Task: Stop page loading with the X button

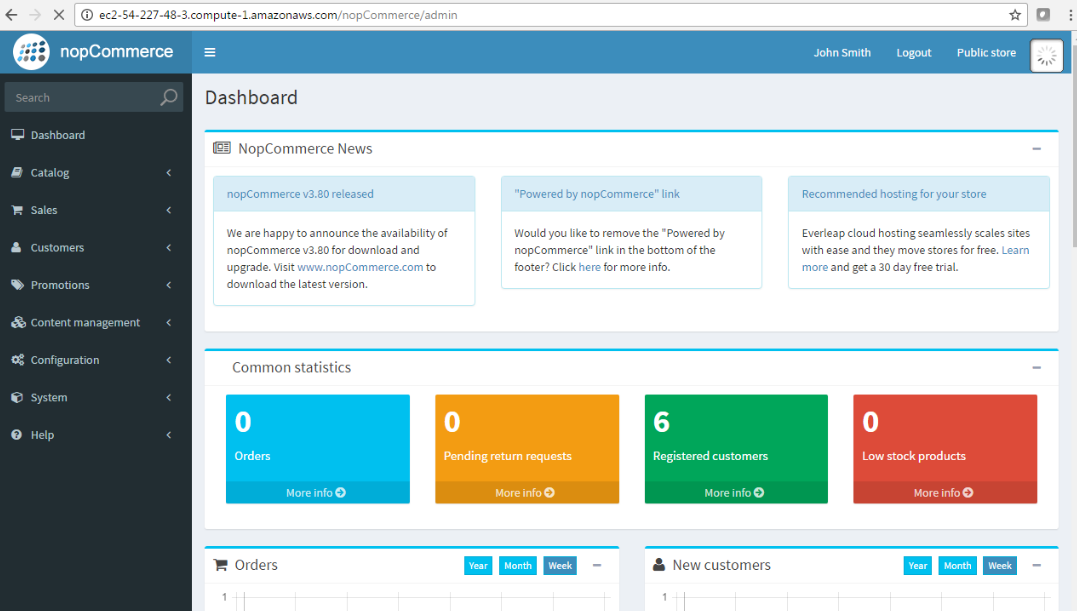Action: (58, 14)
